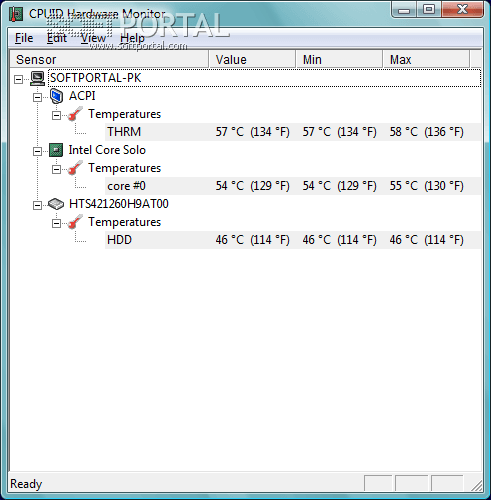Collapse the SOFTPORTAL-PK root node

tap(18, 79)
